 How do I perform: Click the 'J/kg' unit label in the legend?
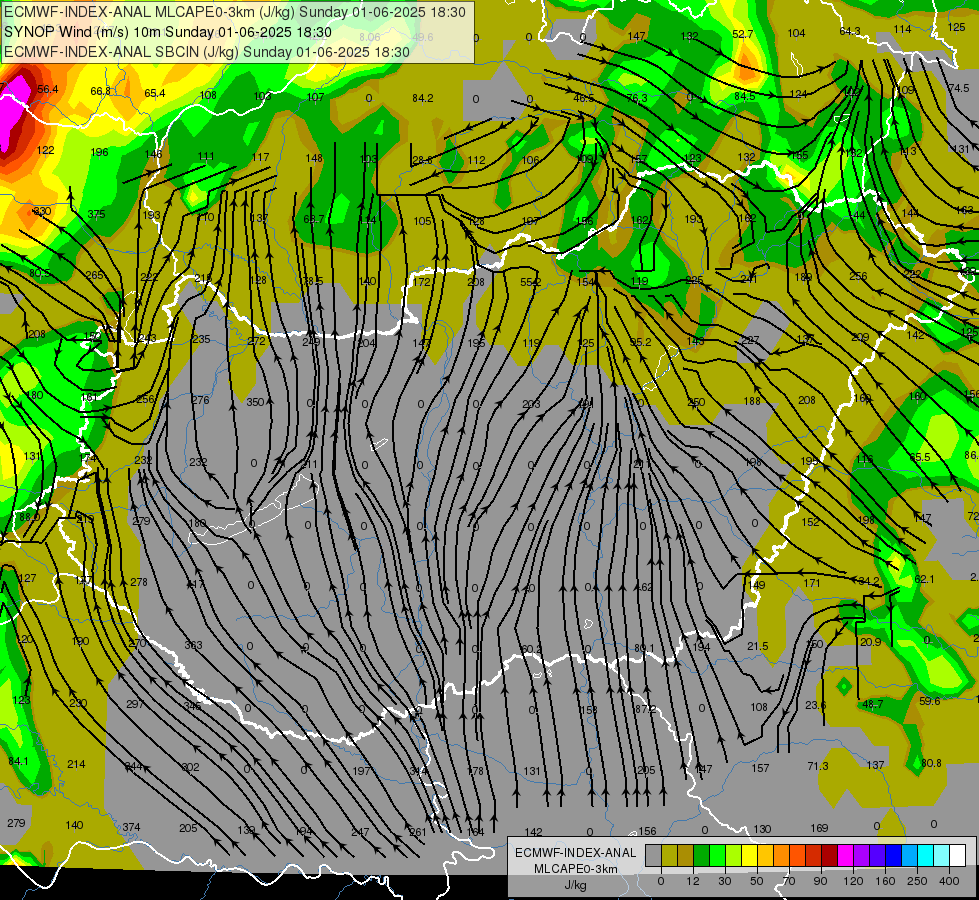coord(575,885)
